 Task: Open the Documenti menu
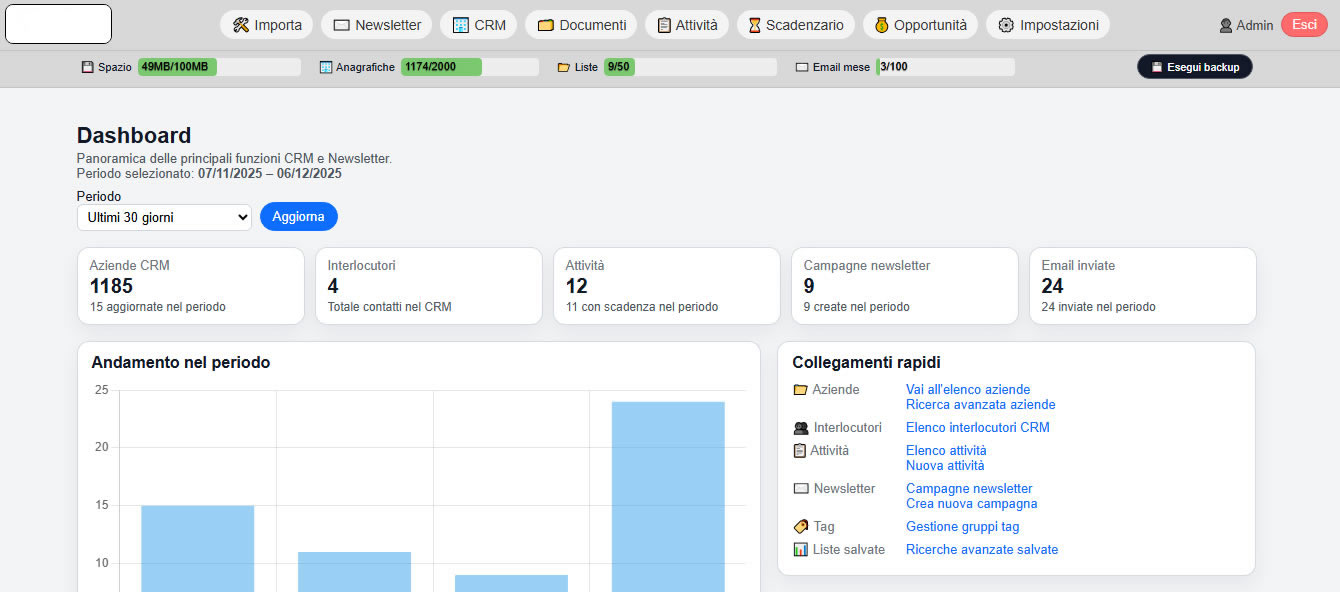[581, 25]
